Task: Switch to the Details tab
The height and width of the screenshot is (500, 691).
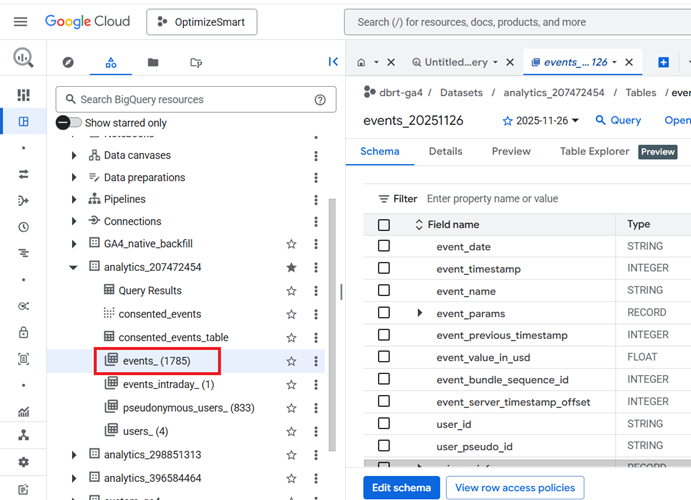Action: (x=446, y=151)
